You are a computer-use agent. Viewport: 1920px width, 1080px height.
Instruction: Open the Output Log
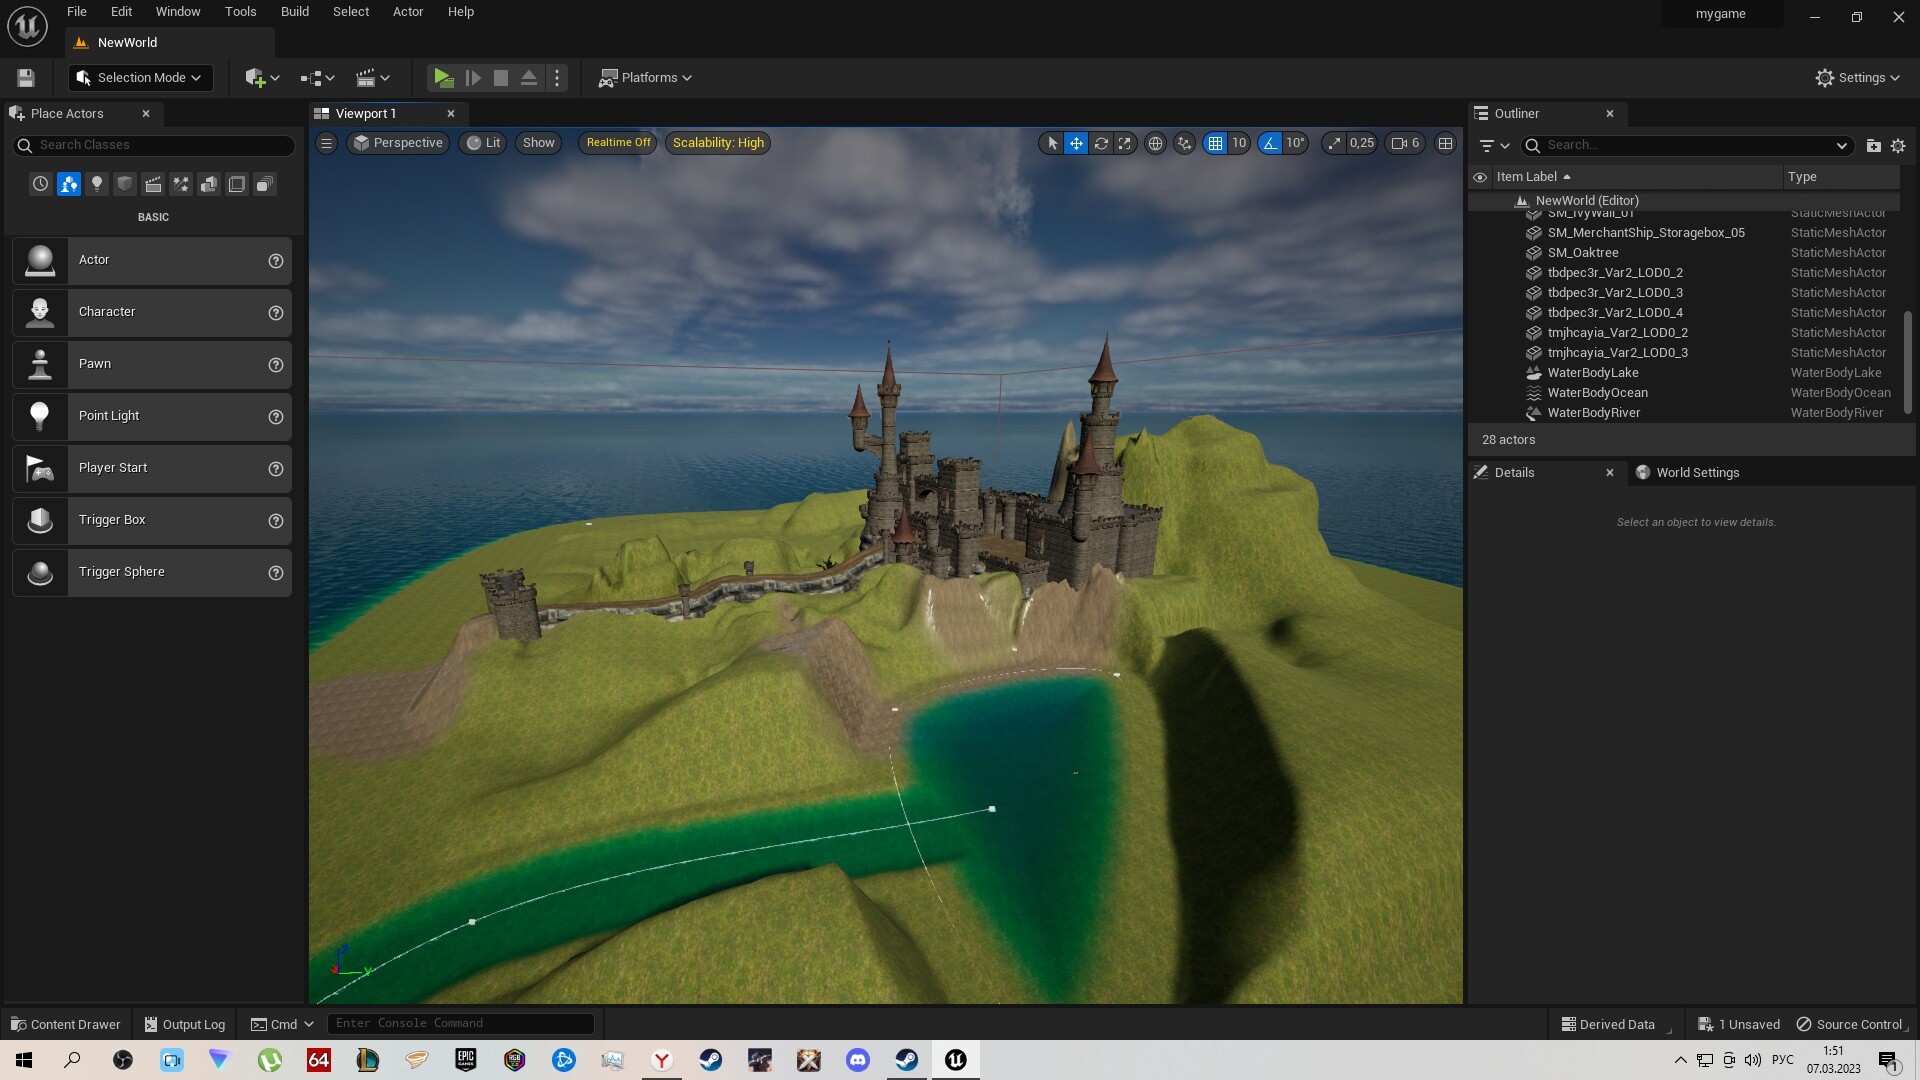point(184,1024)
